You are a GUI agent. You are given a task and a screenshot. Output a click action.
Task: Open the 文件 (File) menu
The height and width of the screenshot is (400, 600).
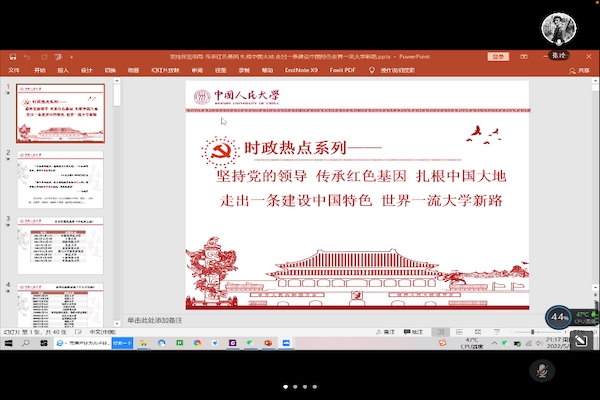[14, 70]
